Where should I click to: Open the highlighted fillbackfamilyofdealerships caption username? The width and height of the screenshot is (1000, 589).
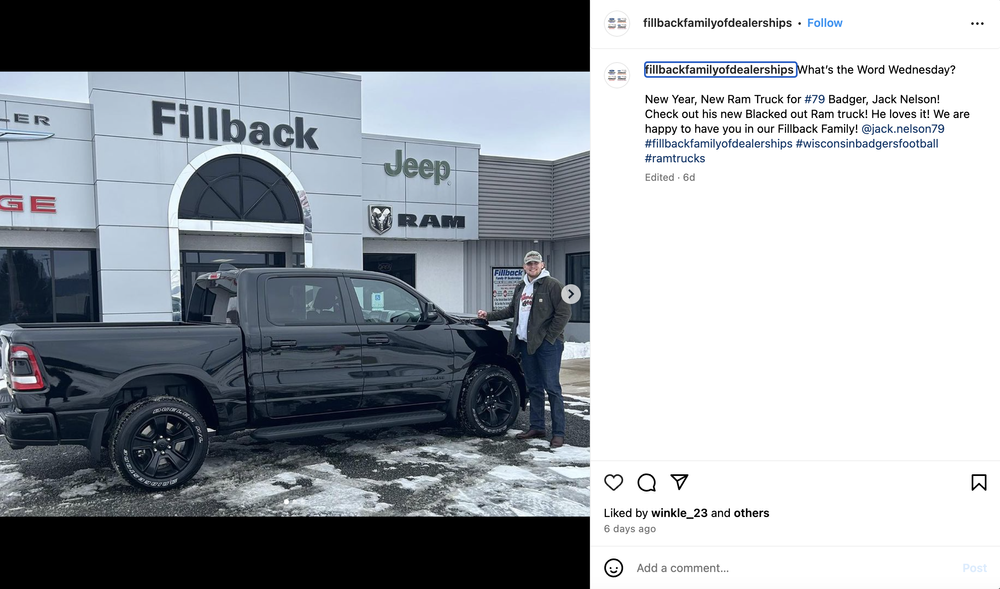(x=720, y=69)
